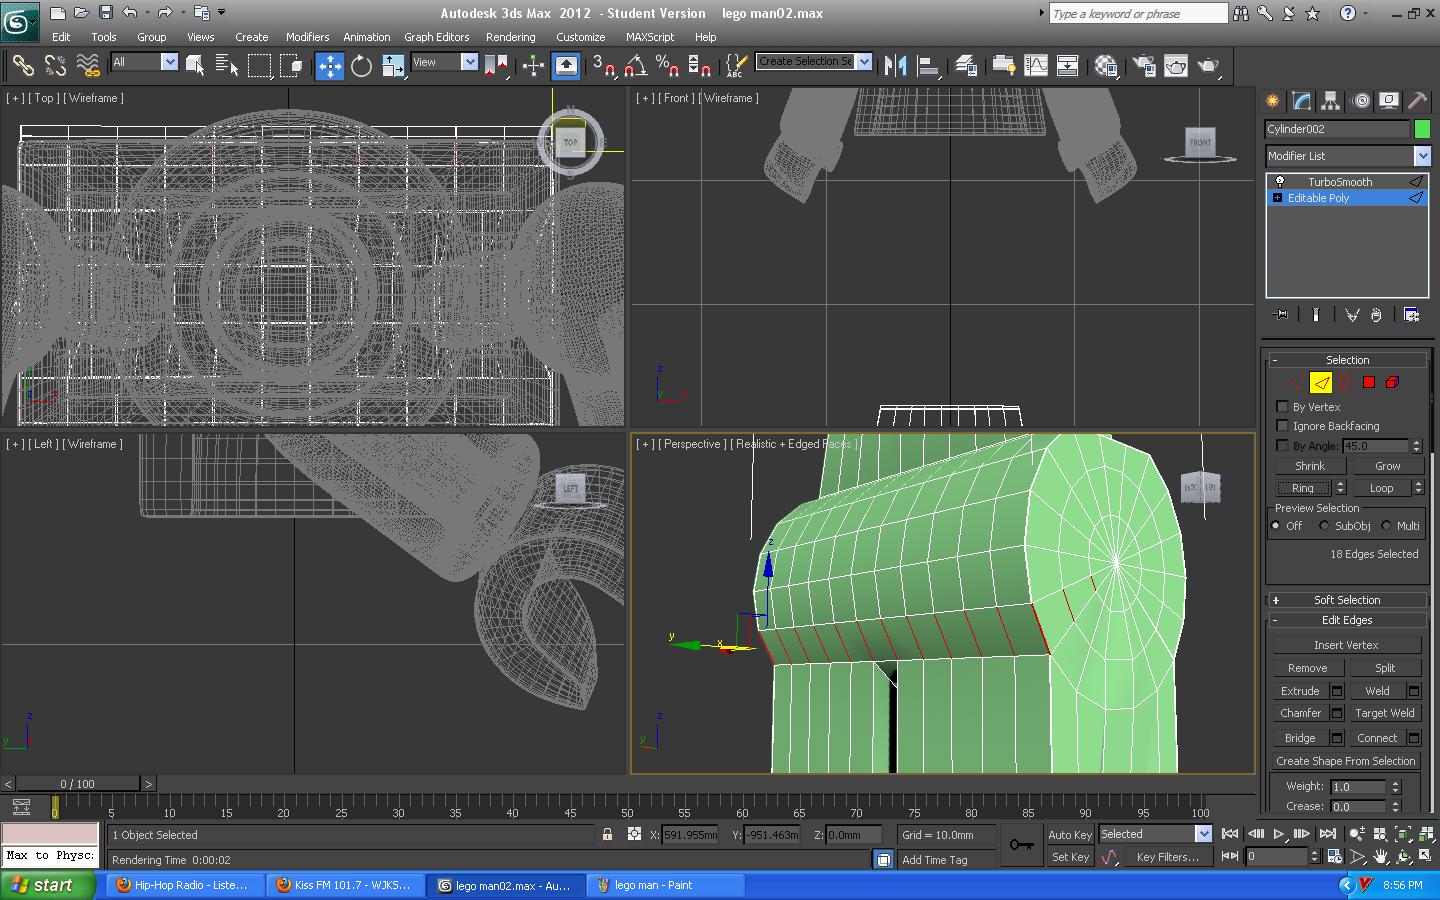Click the Render Production teapot icon
The height and width of the screenshot is (900, 1440).
1208,66
